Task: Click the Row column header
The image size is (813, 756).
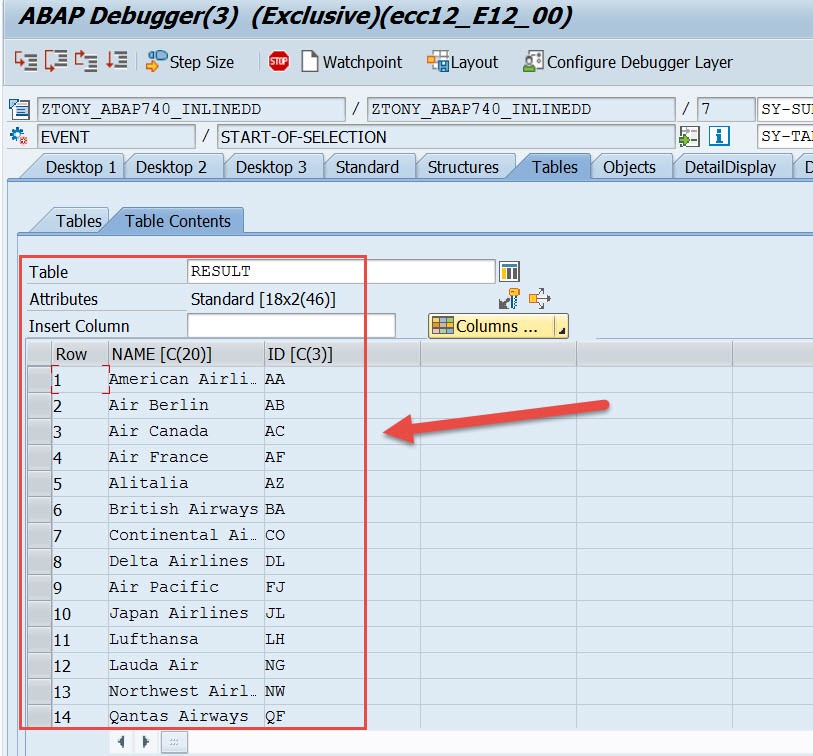Action: [80, 354]
